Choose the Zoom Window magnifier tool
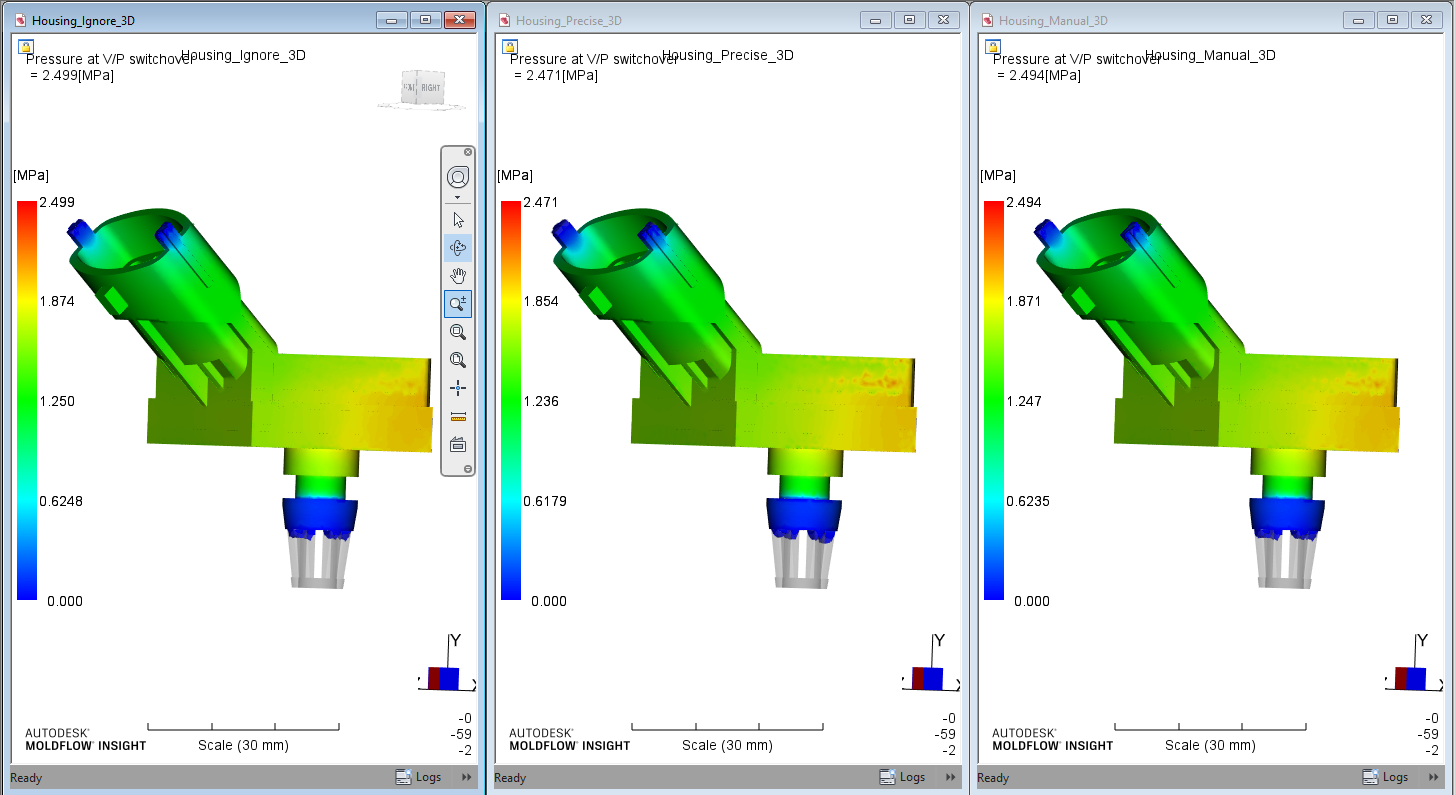1455x795 pixels. point(457,331)
